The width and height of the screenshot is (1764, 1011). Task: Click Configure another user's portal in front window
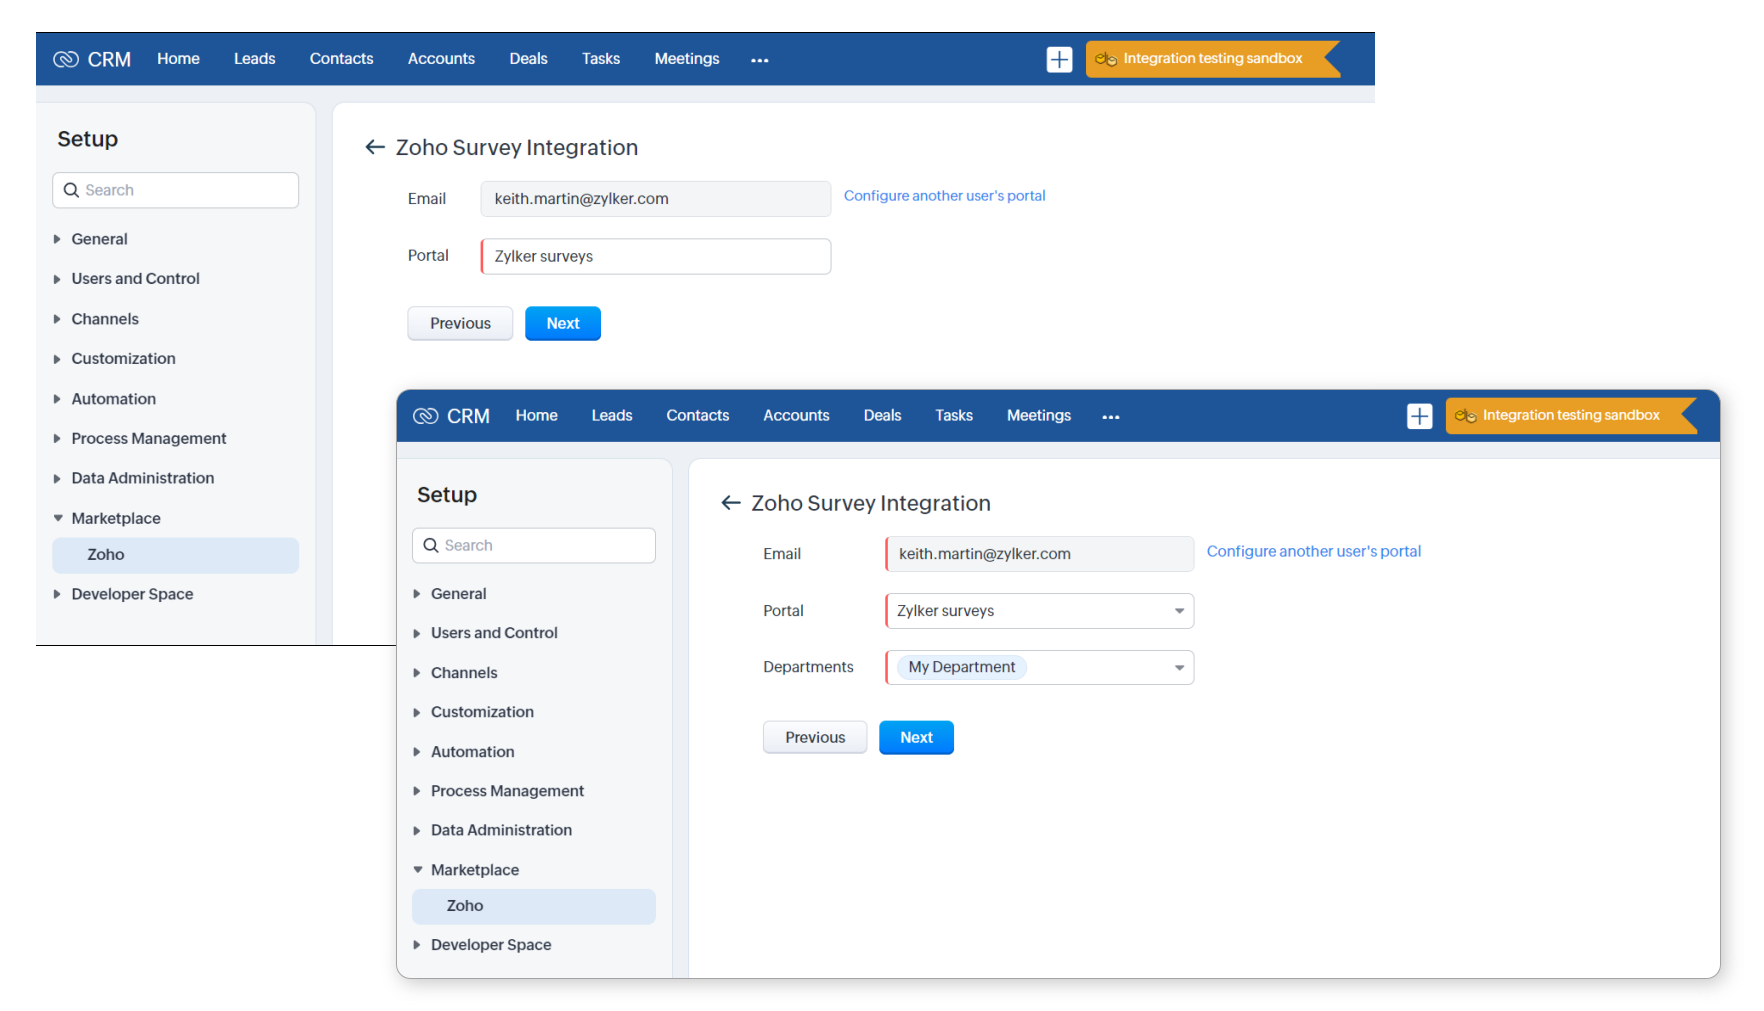coord(1314,551)
